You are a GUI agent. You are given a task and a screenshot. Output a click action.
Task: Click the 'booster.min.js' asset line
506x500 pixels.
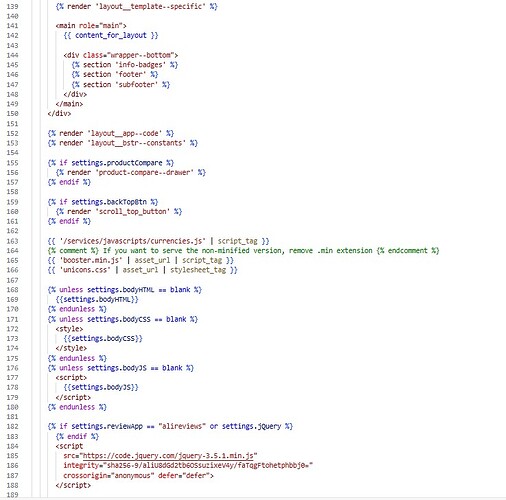click(140, 260)
